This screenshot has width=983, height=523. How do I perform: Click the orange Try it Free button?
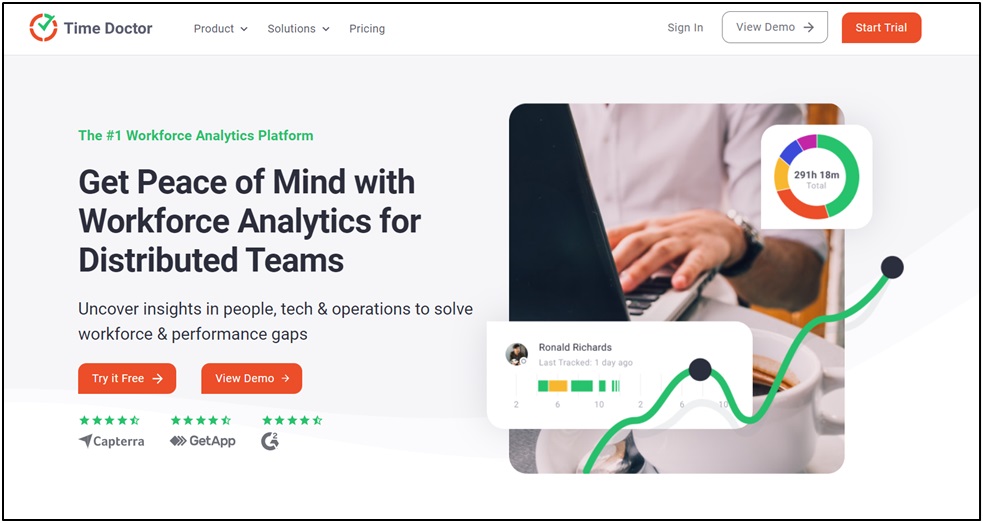[x=127, y=379]
